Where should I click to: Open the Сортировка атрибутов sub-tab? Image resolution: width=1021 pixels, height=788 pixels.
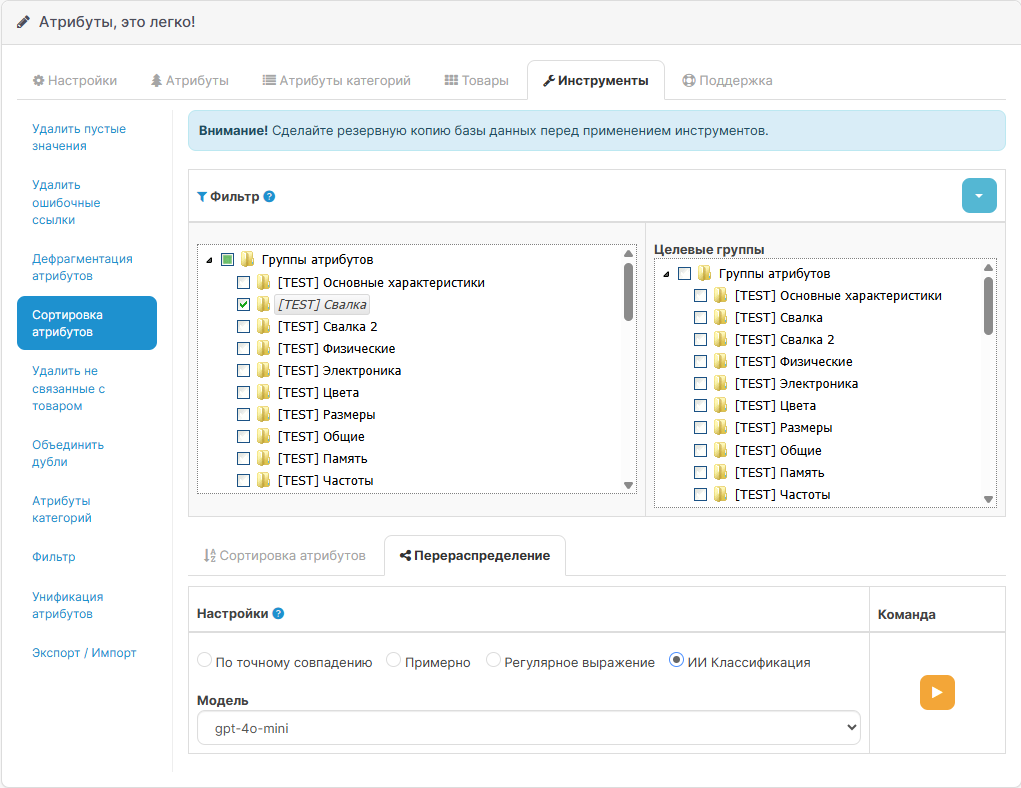pyautogui.click(x=284, y=556)
